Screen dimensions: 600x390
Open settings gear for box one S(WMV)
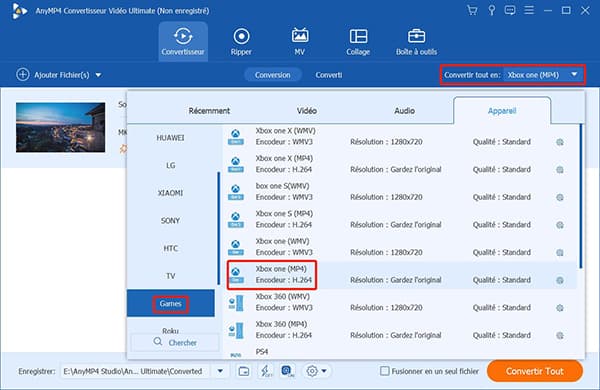(x=560, y=197)
